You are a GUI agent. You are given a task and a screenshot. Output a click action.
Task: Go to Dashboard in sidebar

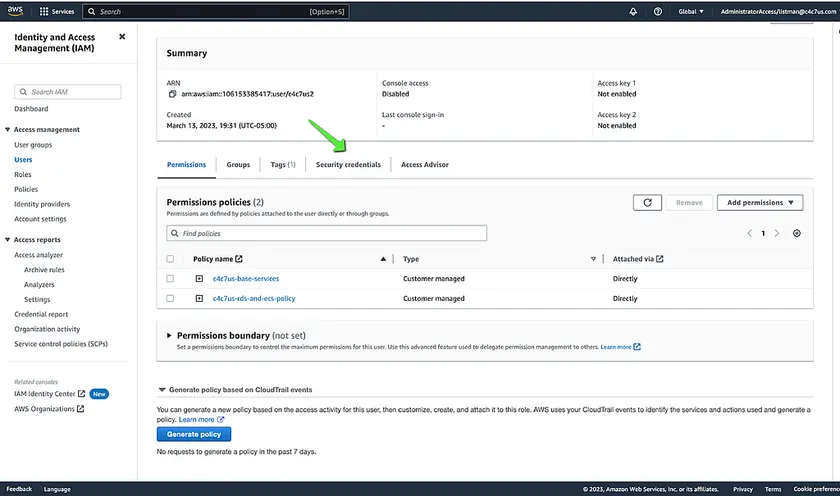click(x=31, y=109)
